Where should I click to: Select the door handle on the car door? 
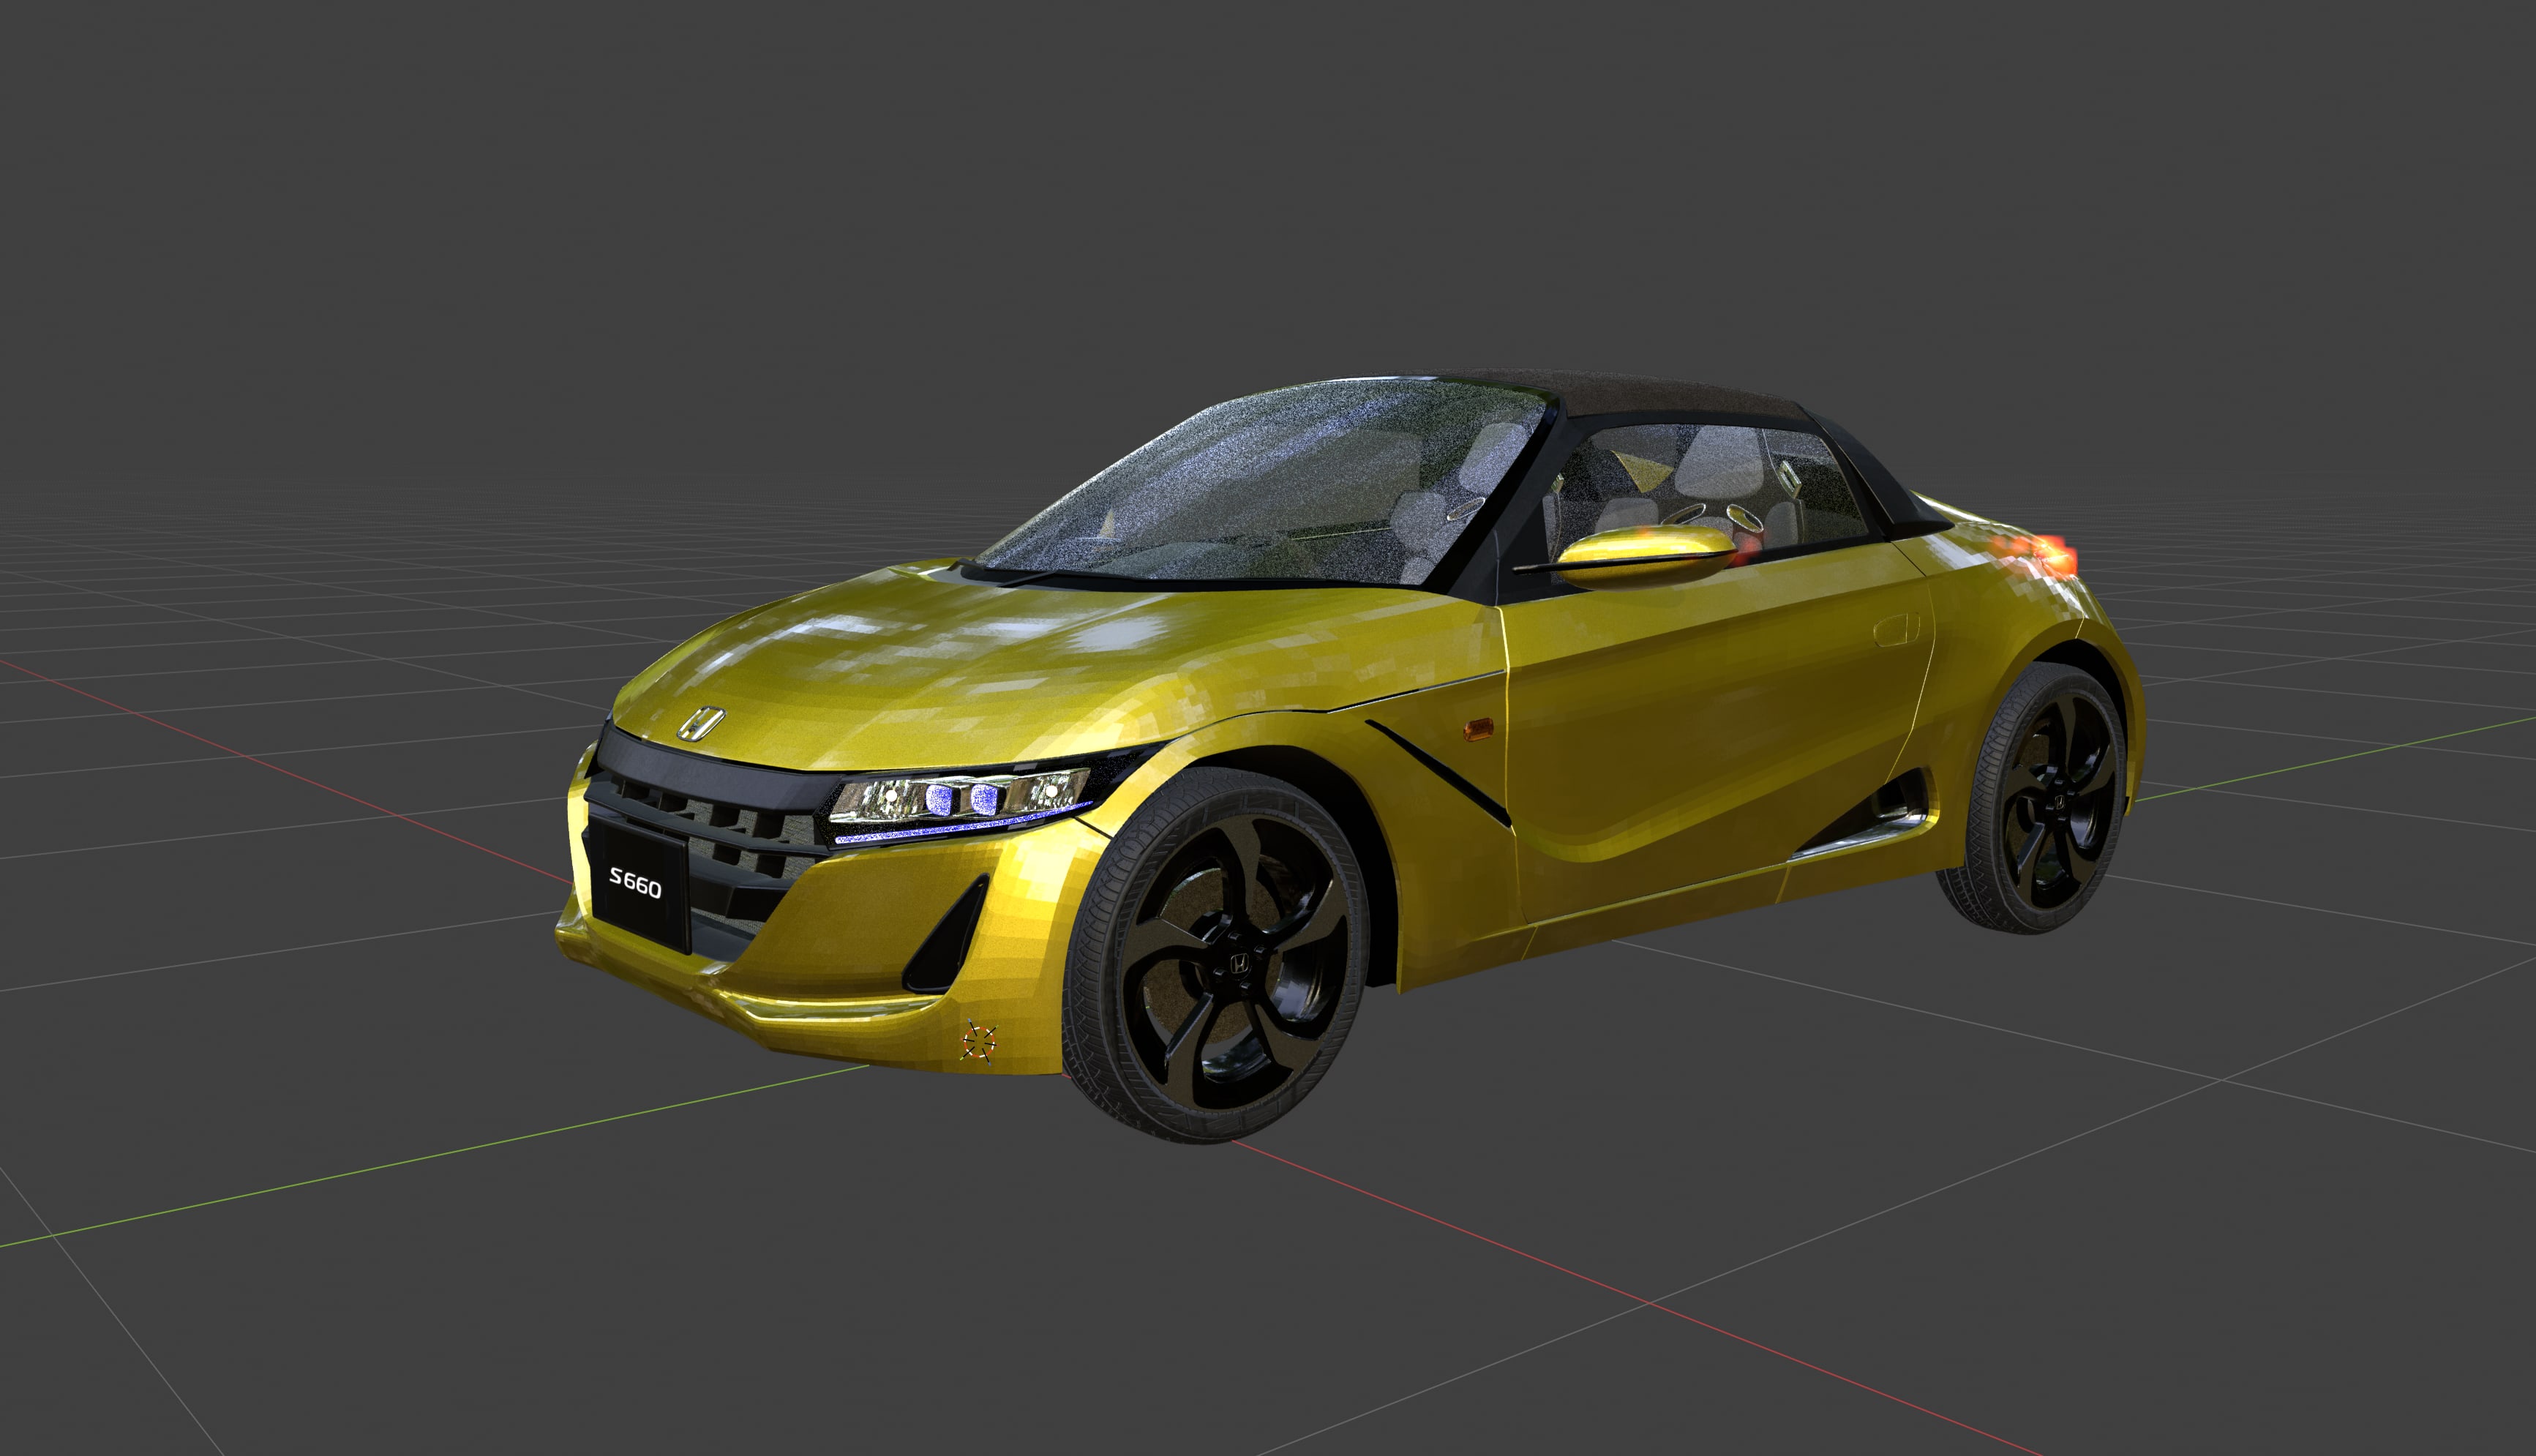[1896, 630]
